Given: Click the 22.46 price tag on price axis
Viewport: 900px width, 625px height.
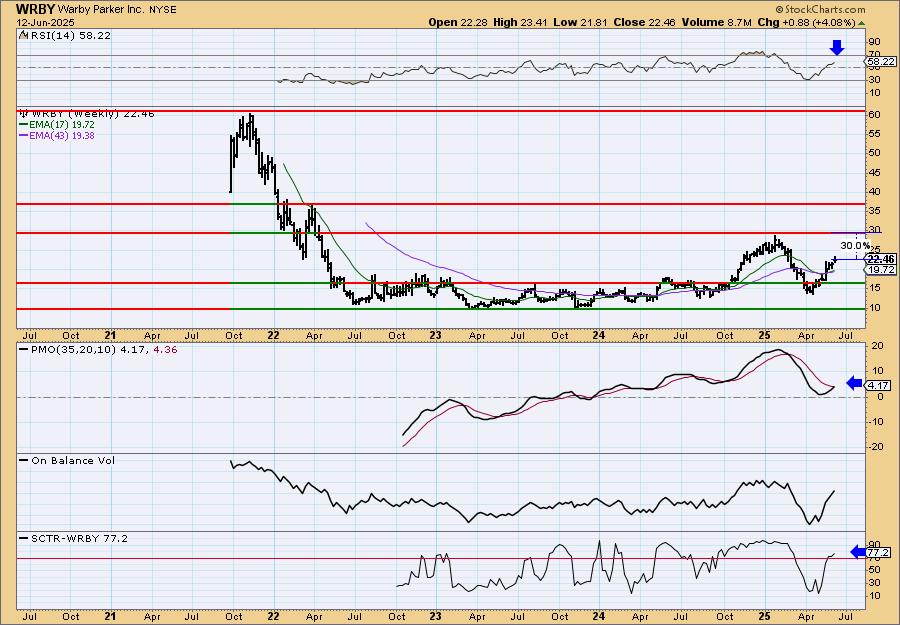Looking at the screenshot, I should (881, 259).
